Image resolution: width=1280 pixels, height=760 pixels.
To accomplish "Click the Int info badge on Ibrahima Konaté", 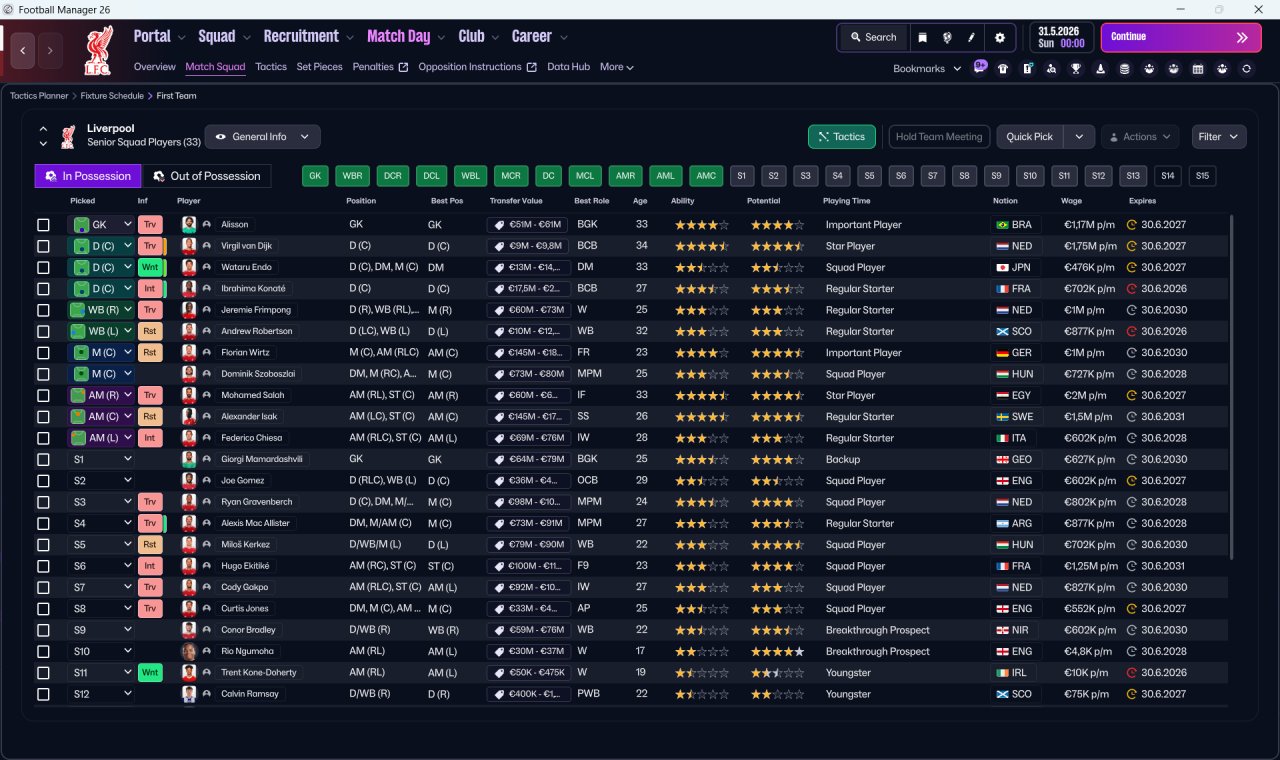I will click(150, 289).
